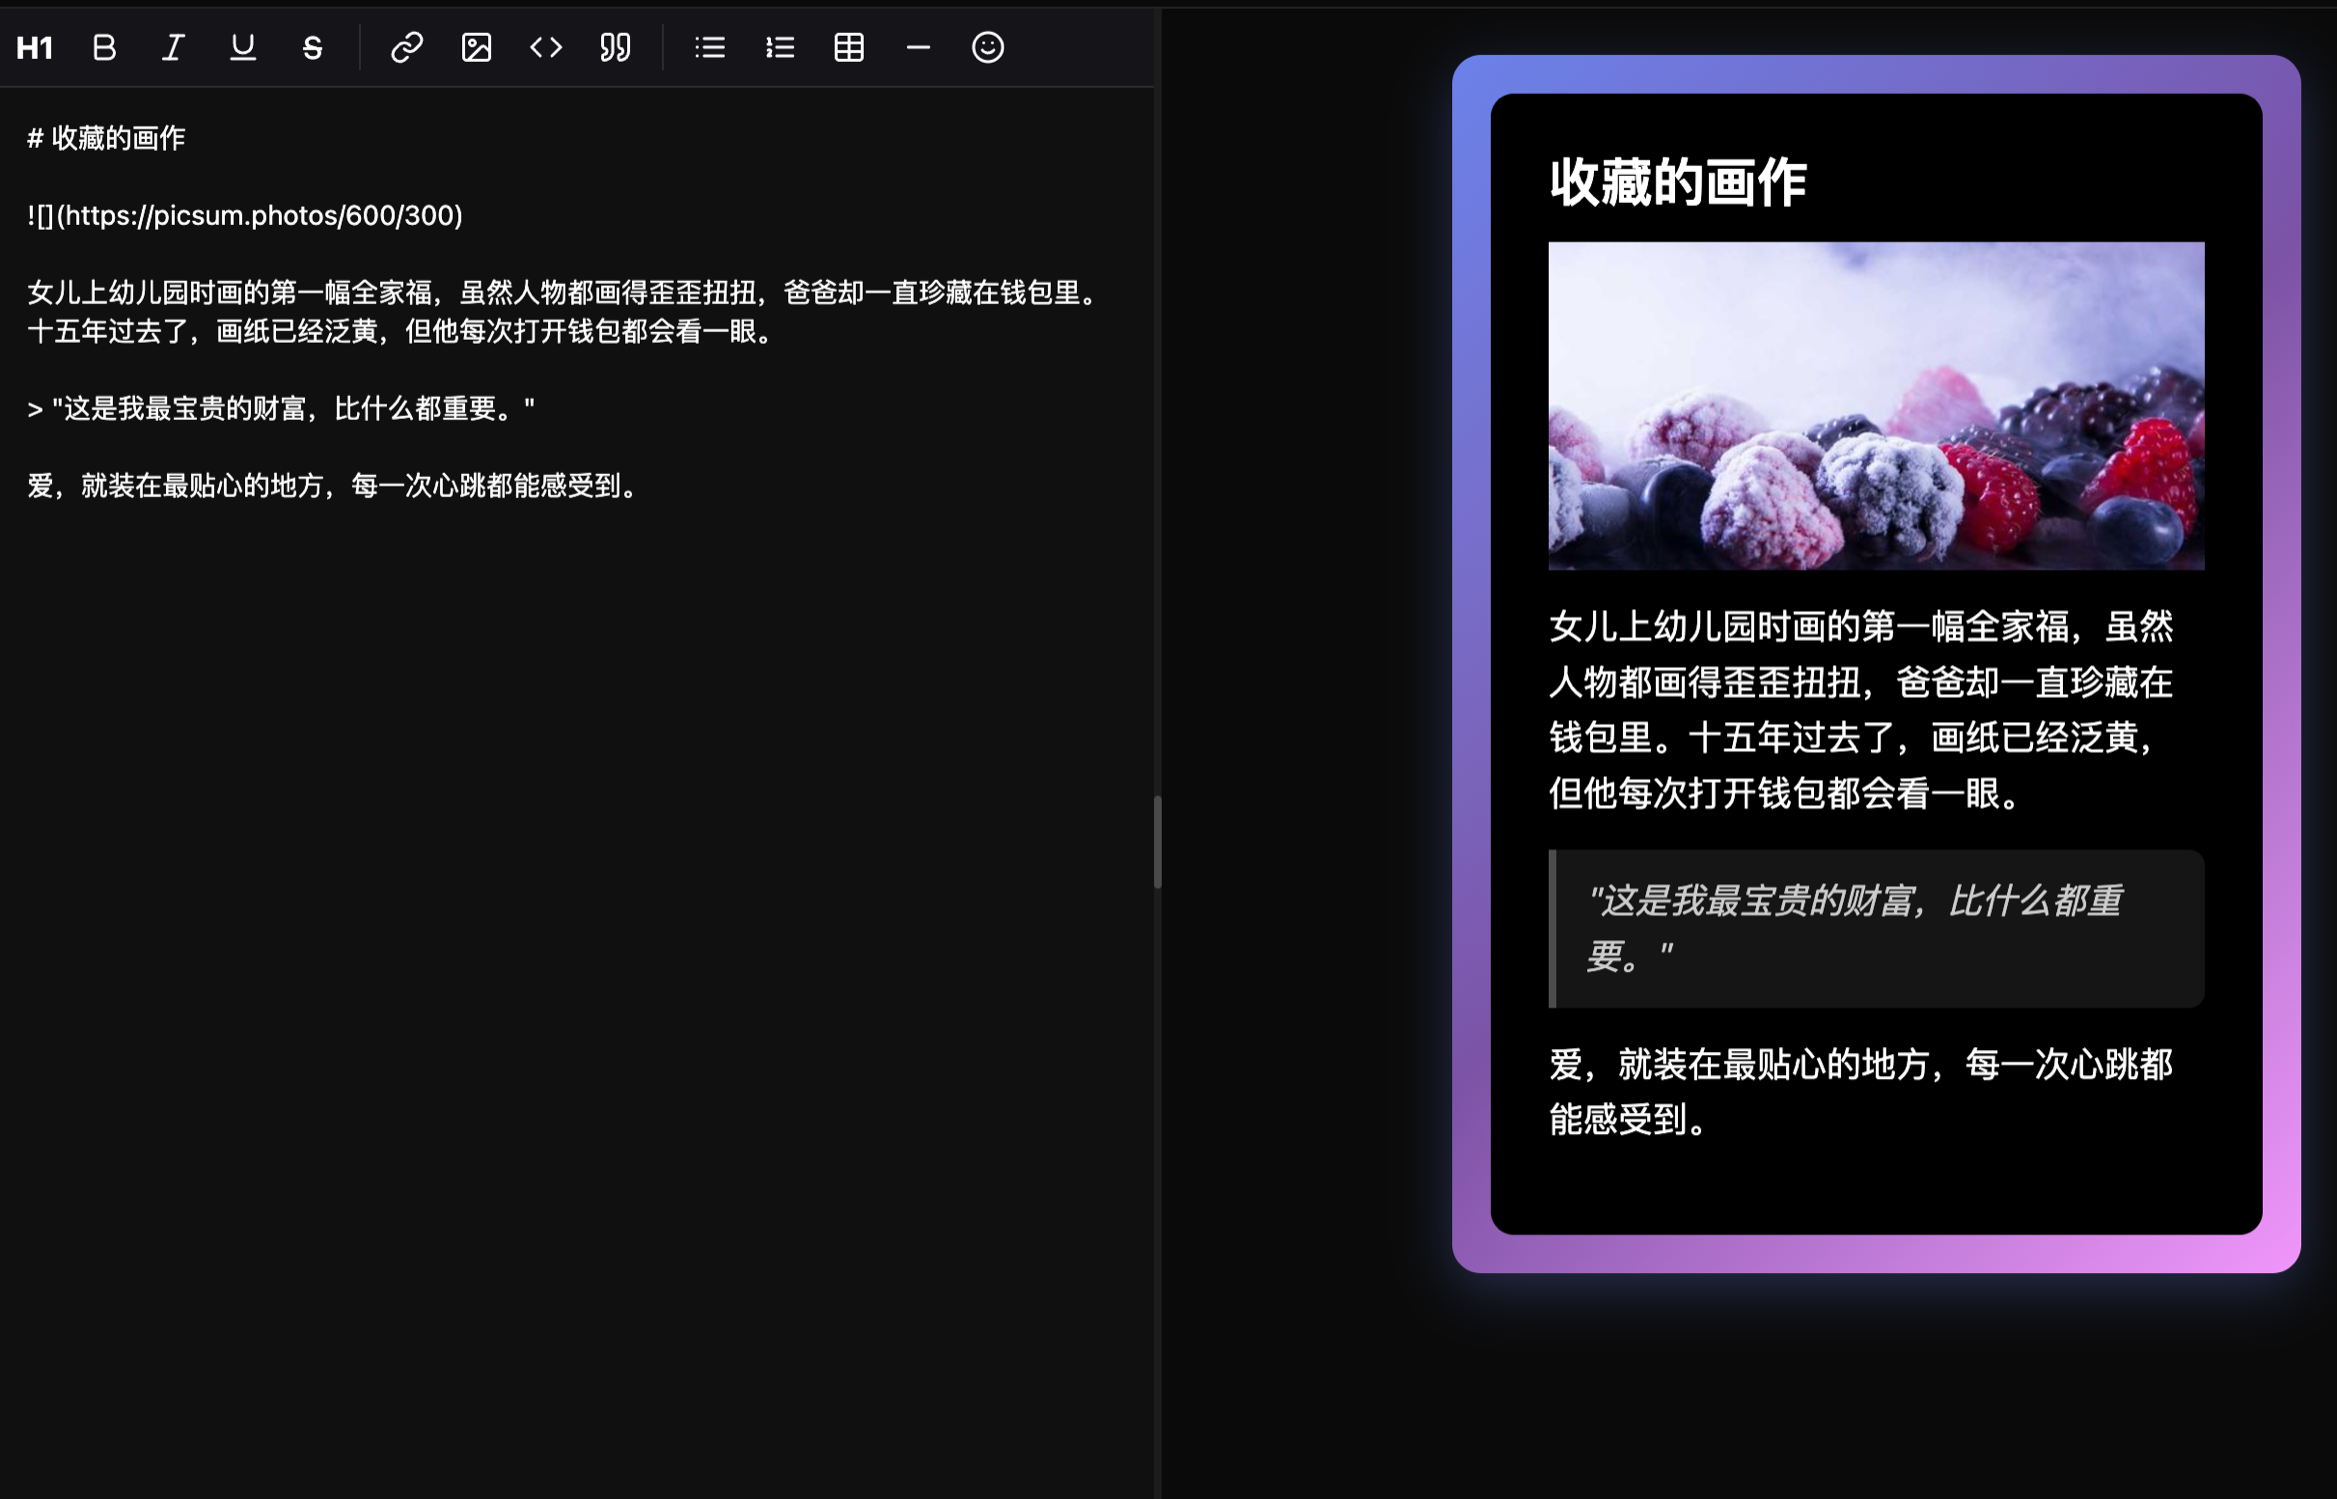Click the heading line in the editor
Screen dimensions: 2337x1499
106,138
